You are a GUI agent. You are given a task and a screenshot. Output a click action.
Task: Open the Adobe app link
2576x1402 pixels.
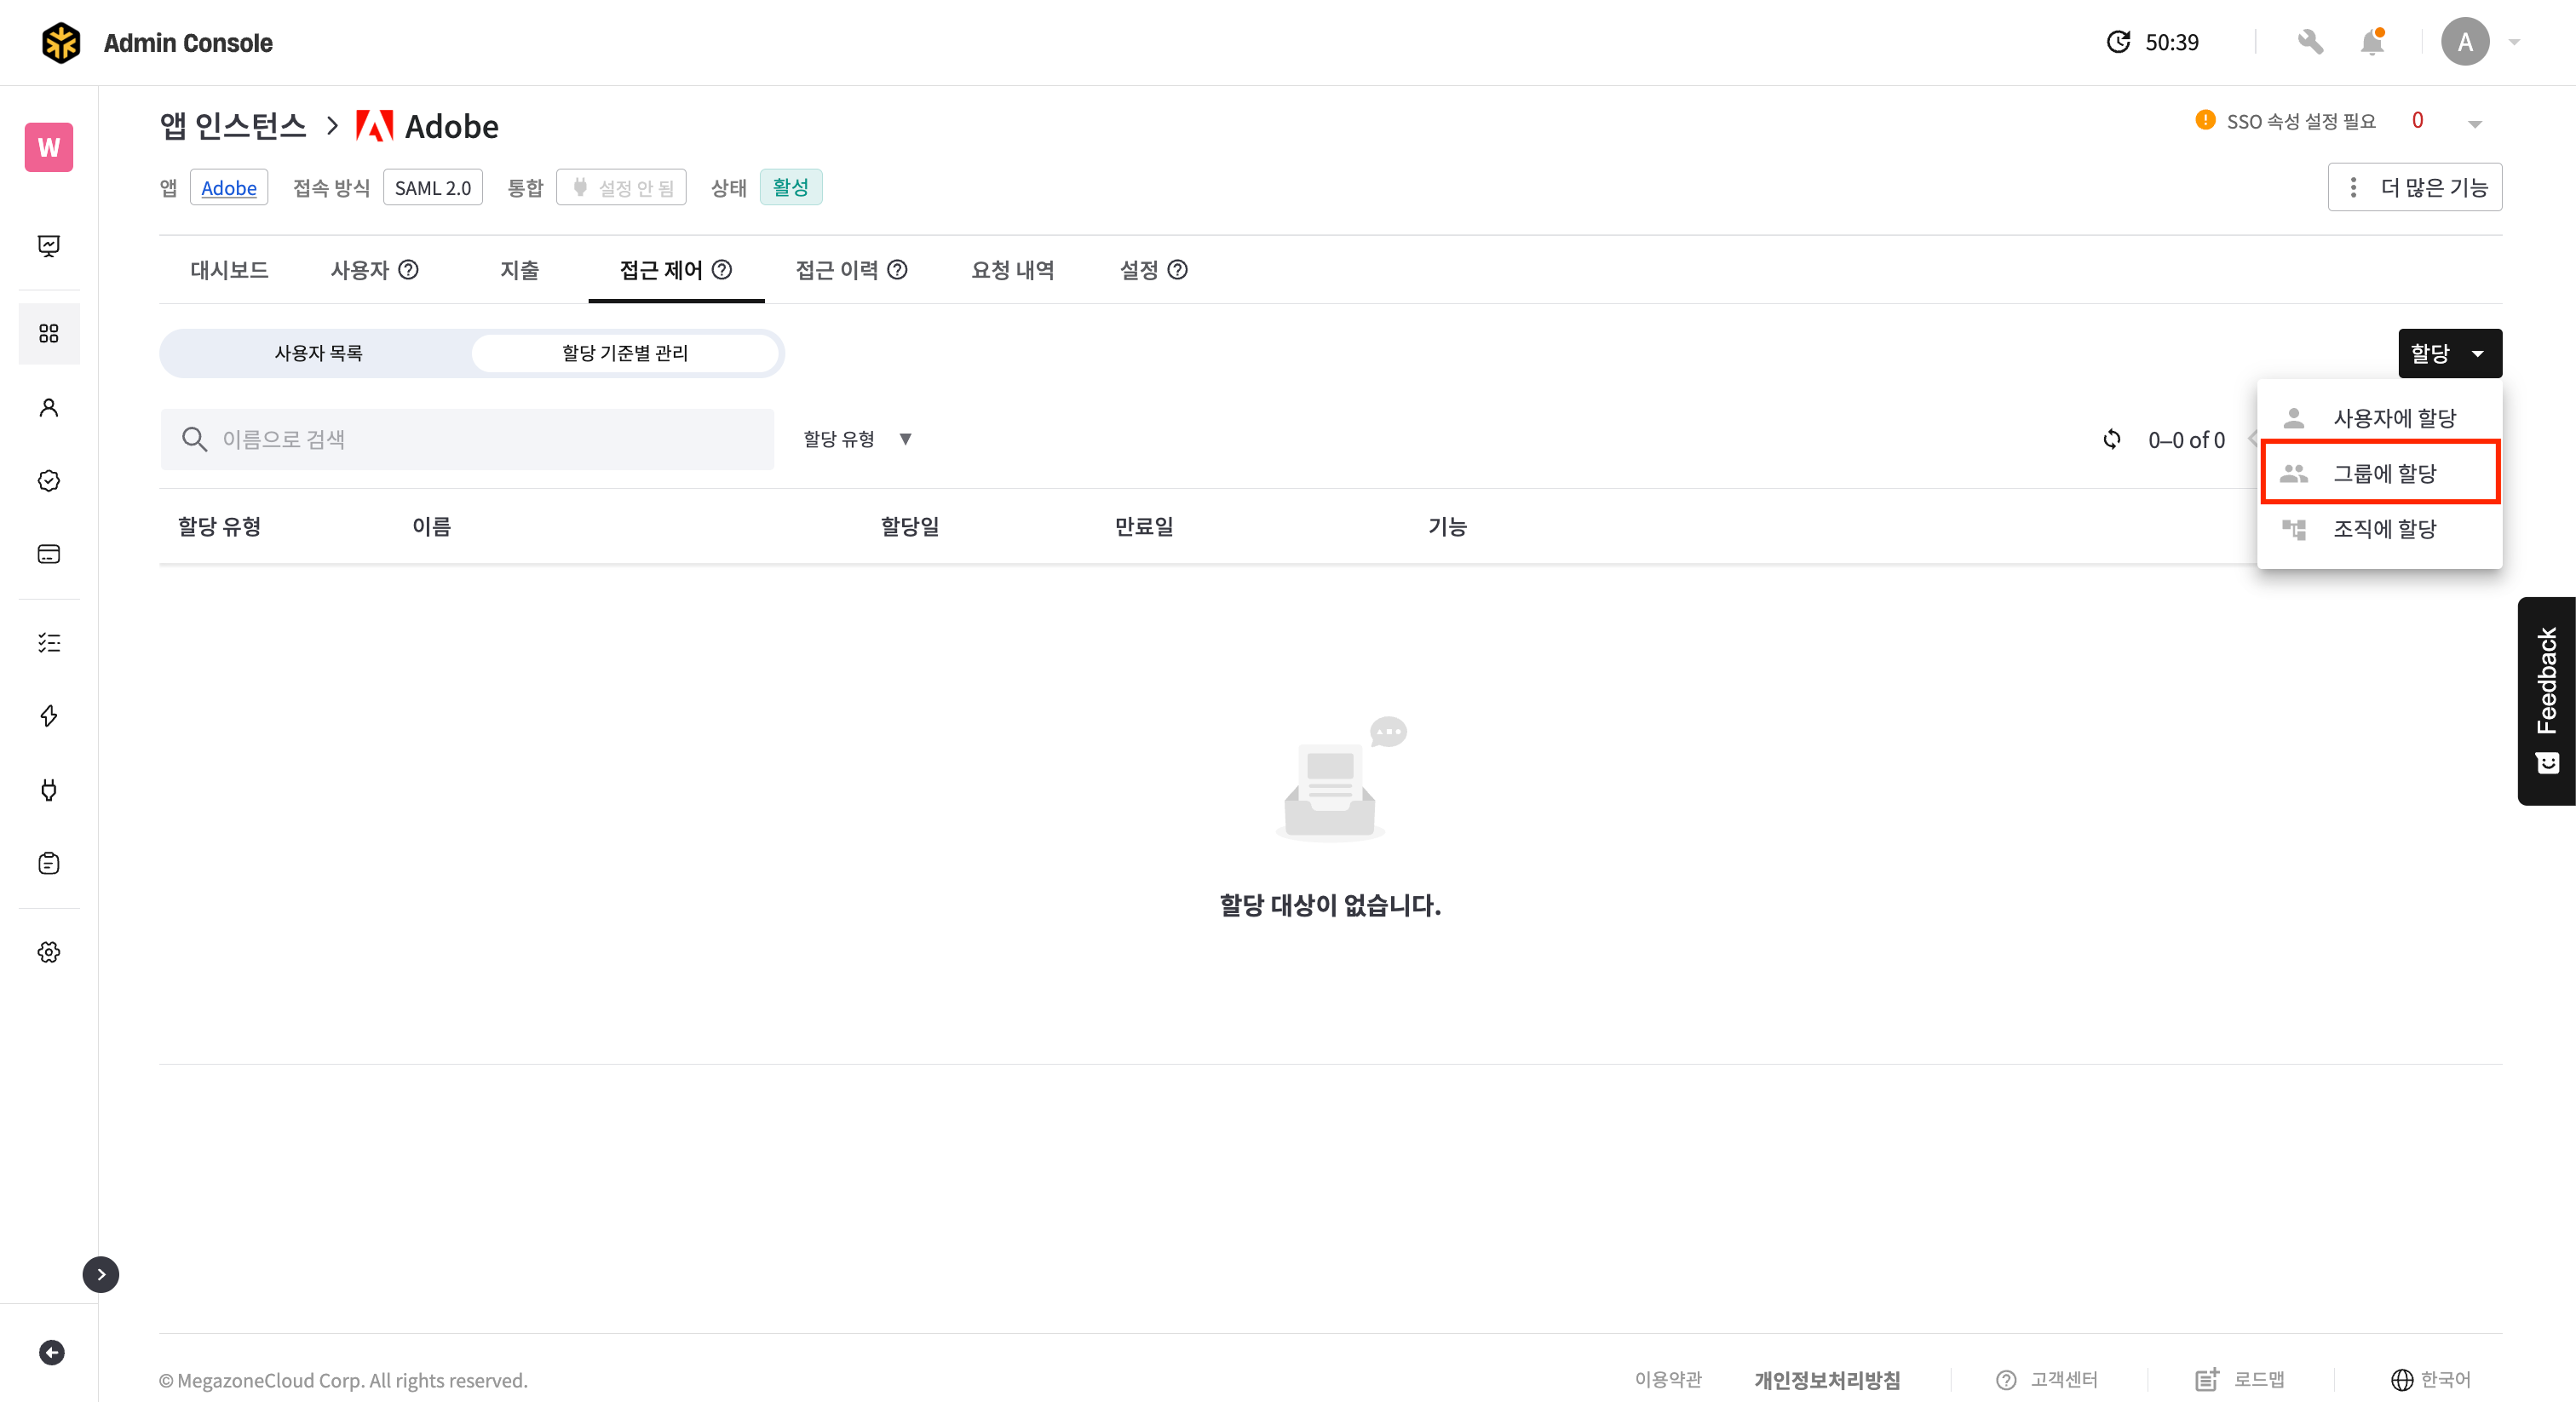[x=228, y=188]
